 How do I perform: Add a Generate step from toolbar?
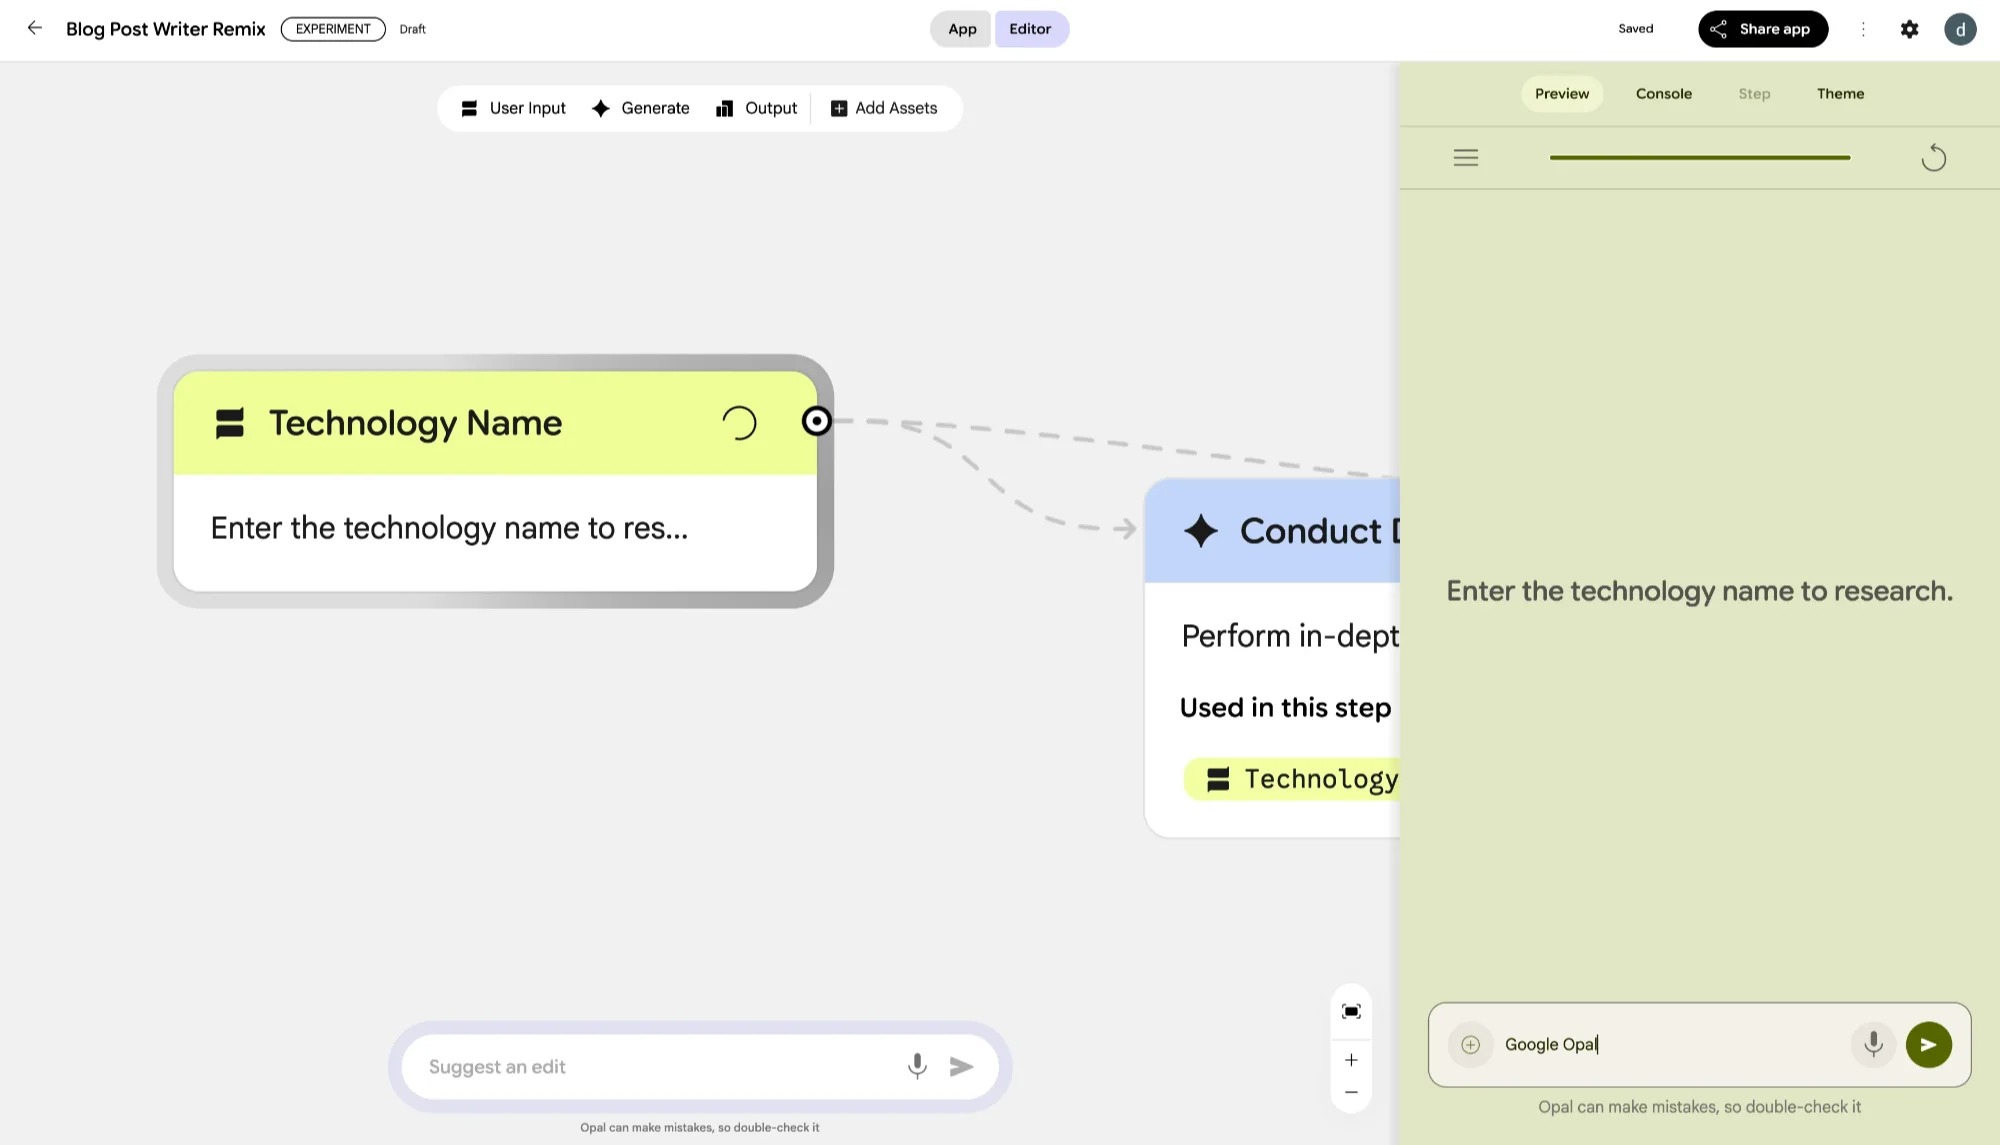(640, 108)
